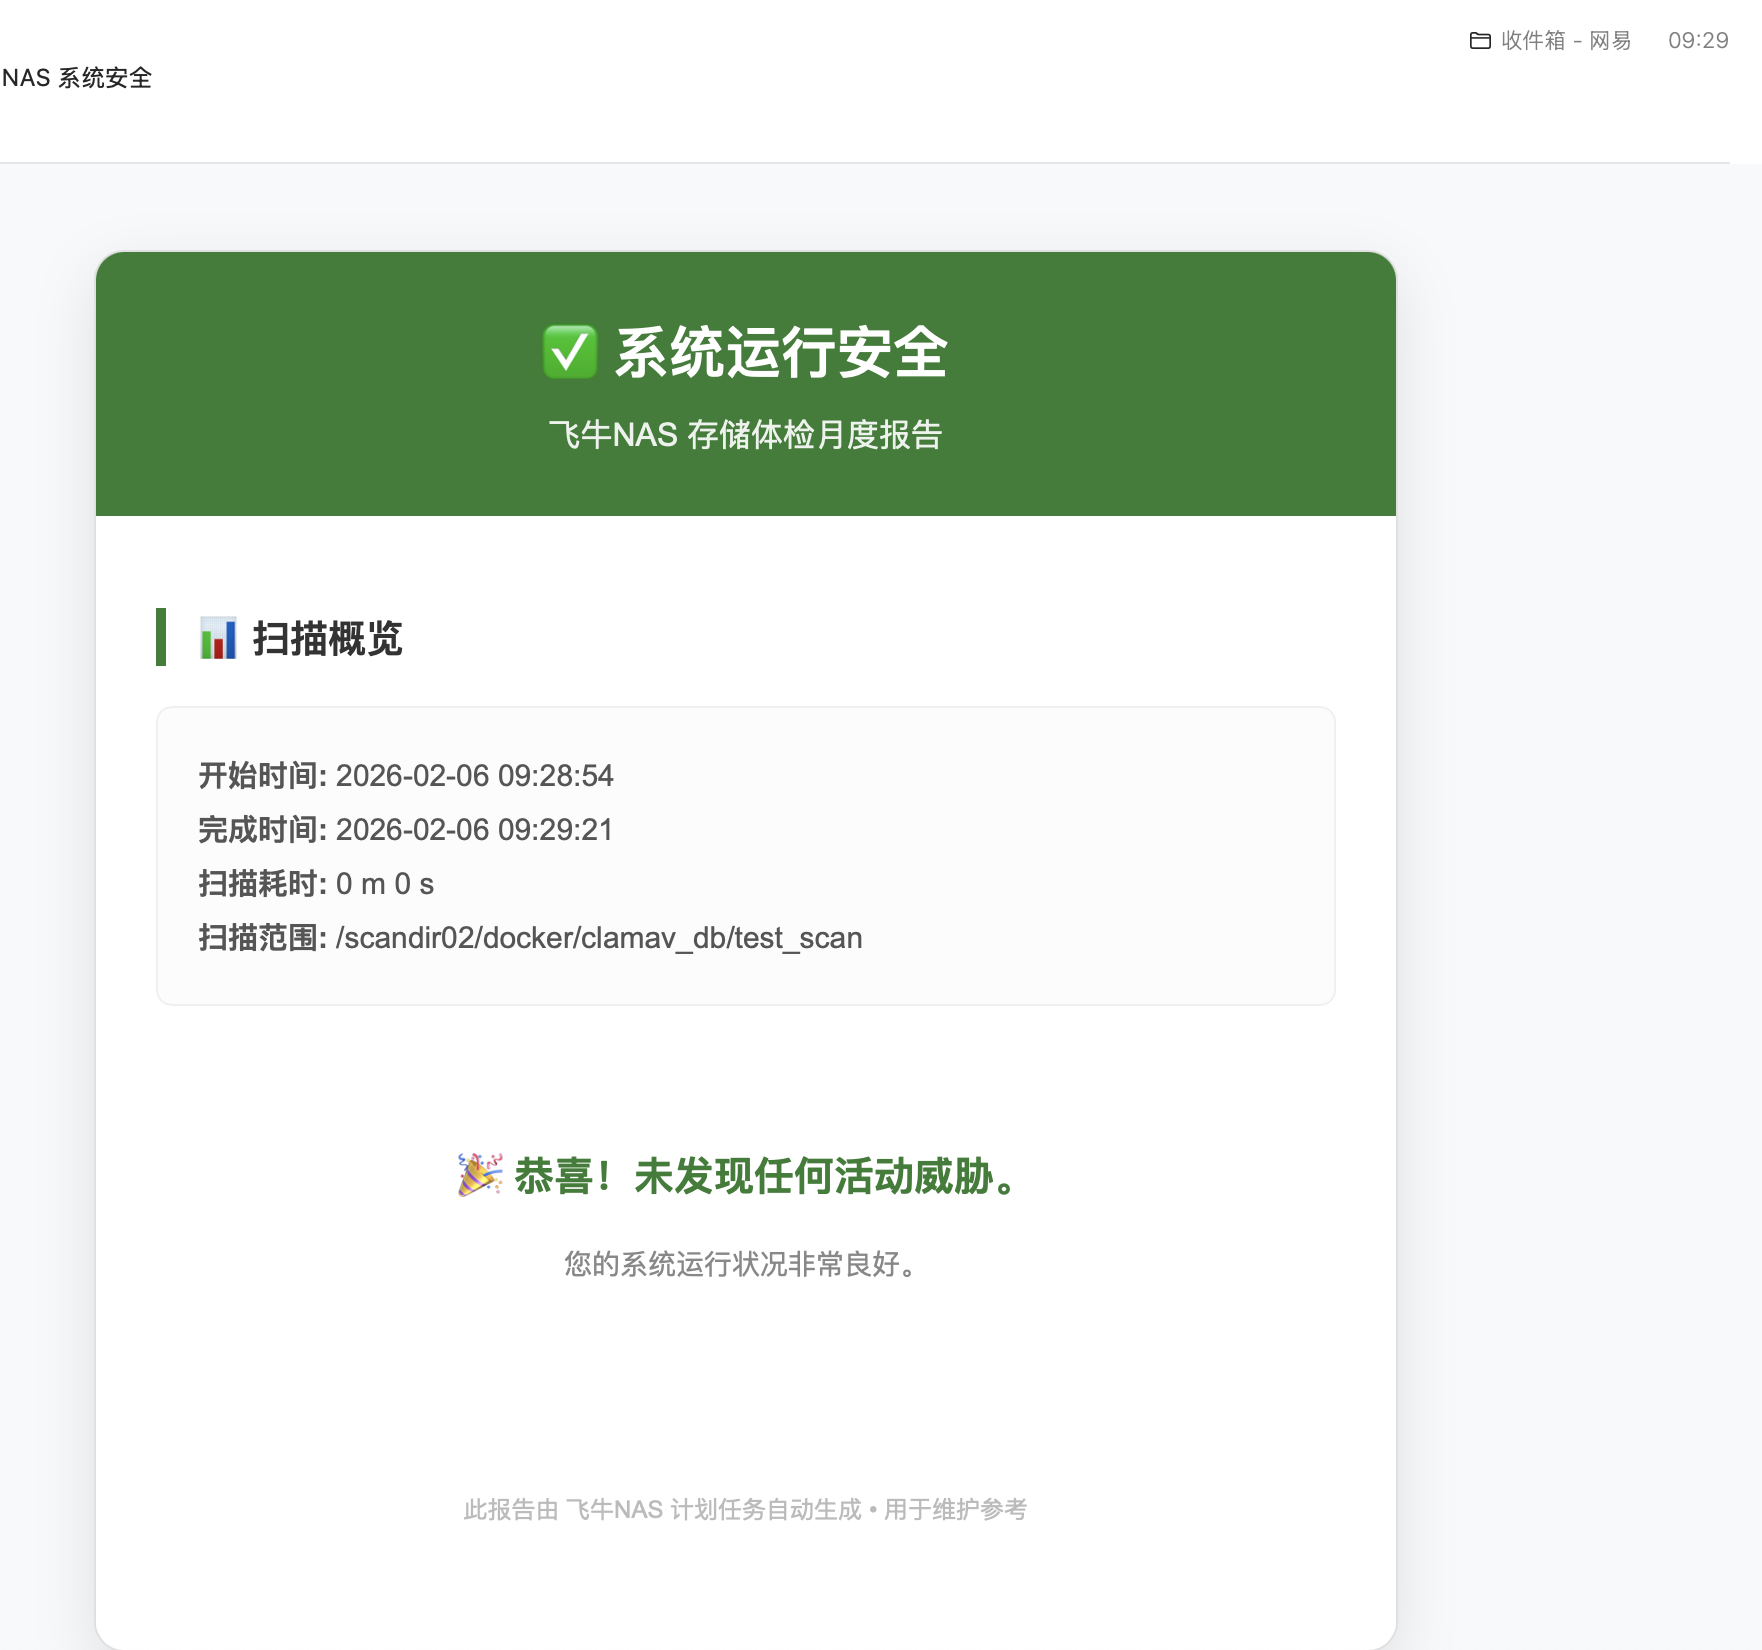Click the 🎉 celebration icon in the result message
The height and width of the screenshot is (1650, 1762).
pos(478,1176)
